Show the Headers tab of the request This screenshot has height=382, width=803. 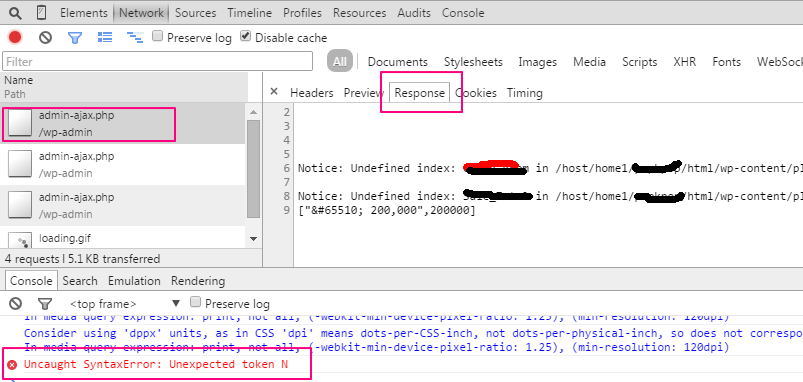311,93
